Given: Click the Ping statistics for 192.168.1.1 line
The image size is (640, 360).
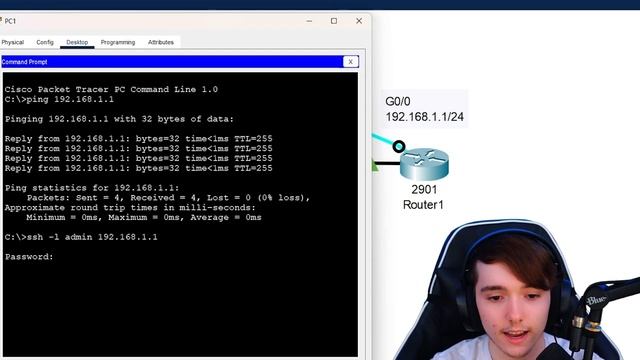Looking at the screenshot, I should 92,188.
